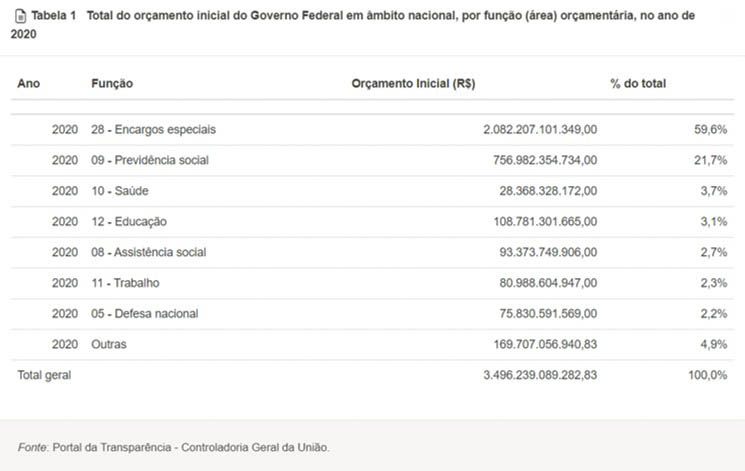Click the 100,0% total percentage cell

coord(707,375)
